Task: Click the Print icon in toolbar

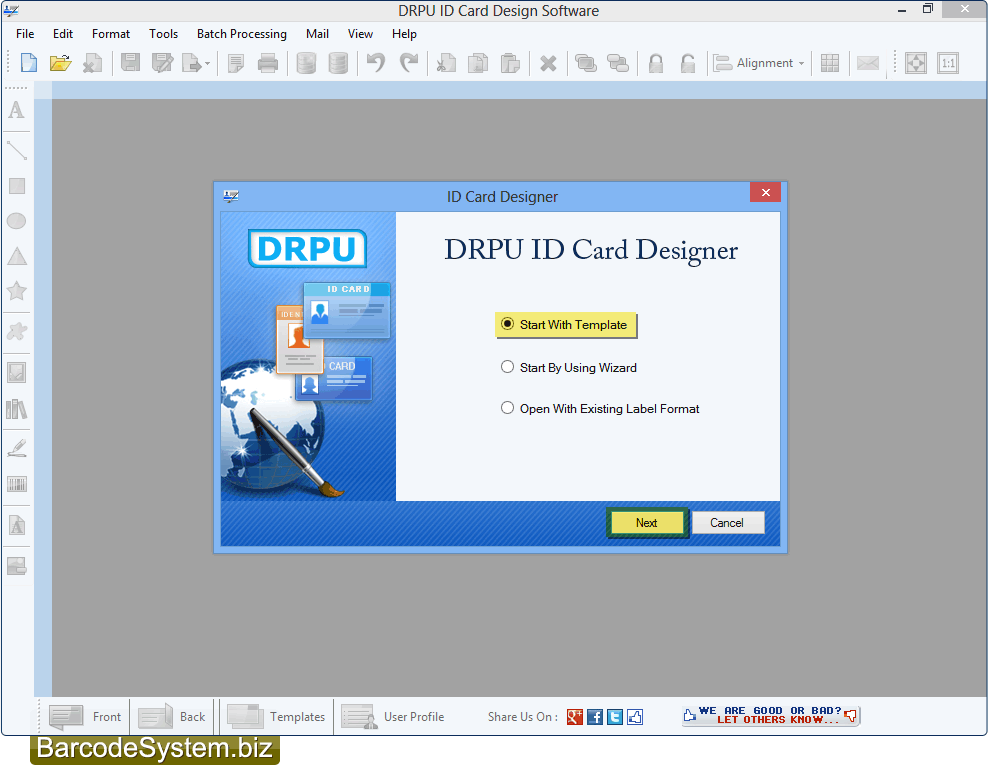Action: pyautogui.click(x=268, y=63)
